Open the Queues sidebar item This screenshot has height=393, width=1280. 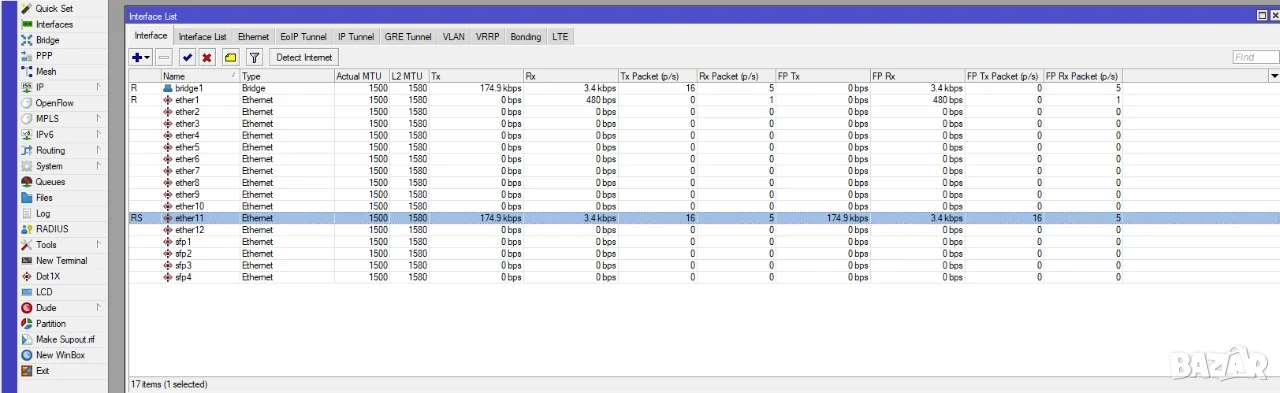[x=50, y=182]
